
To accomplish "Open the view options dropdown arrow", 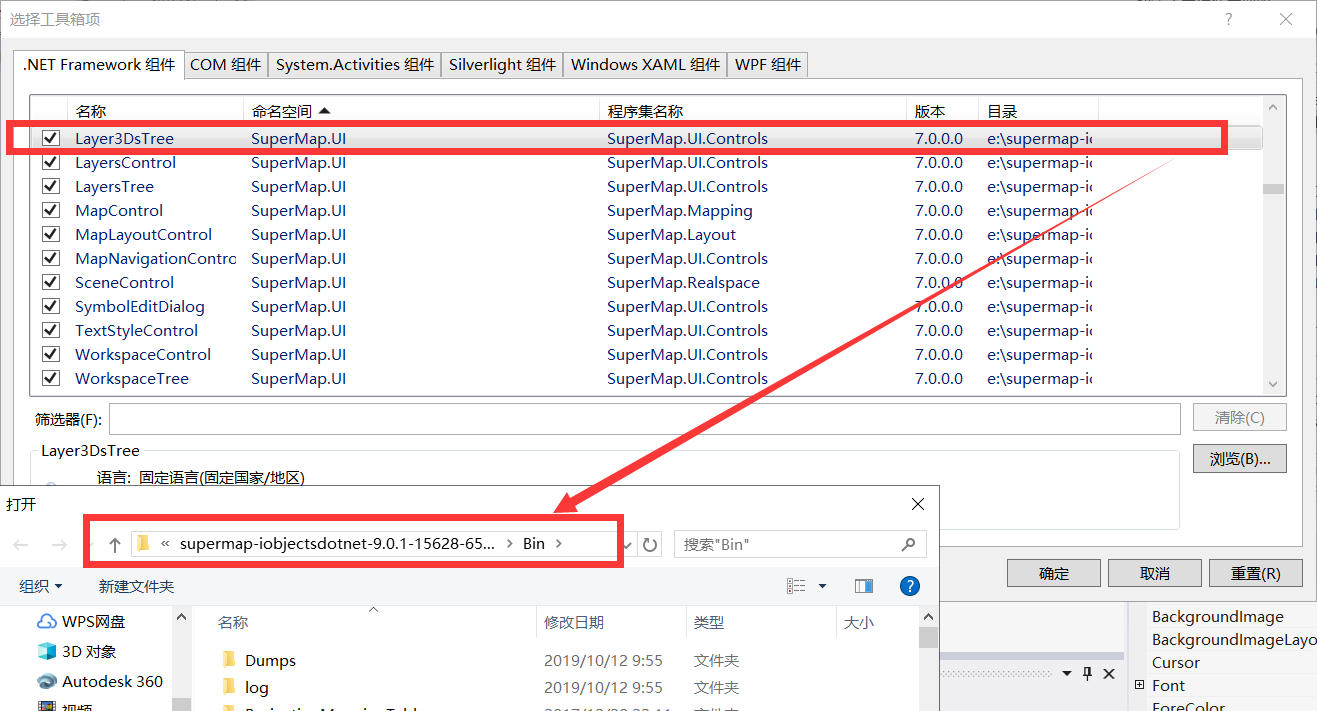I will tap(823, 586).
